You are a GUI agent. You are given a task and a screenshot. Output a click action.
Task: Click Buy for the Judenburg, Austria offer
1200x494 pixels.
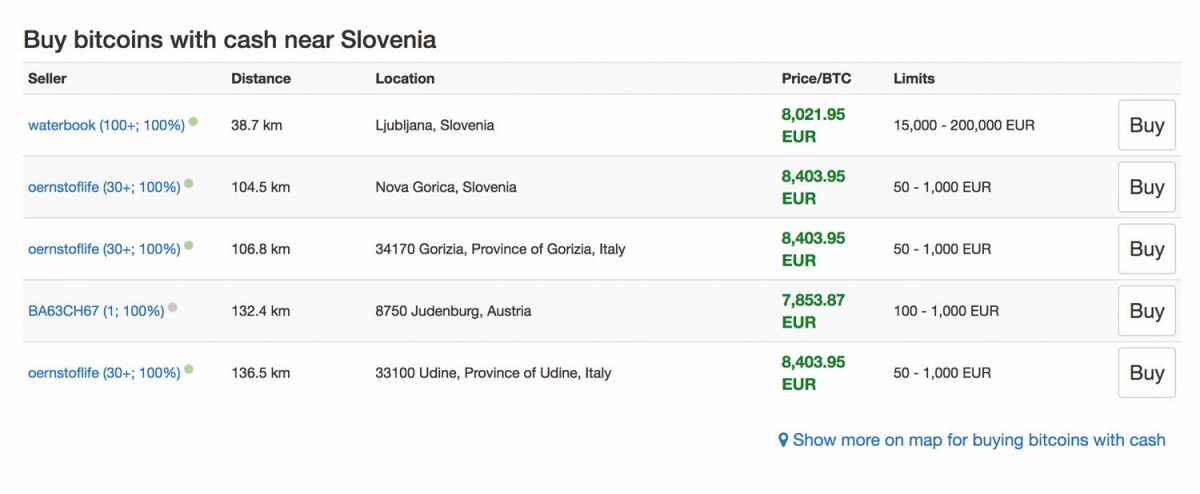(x=1146, y=311)
